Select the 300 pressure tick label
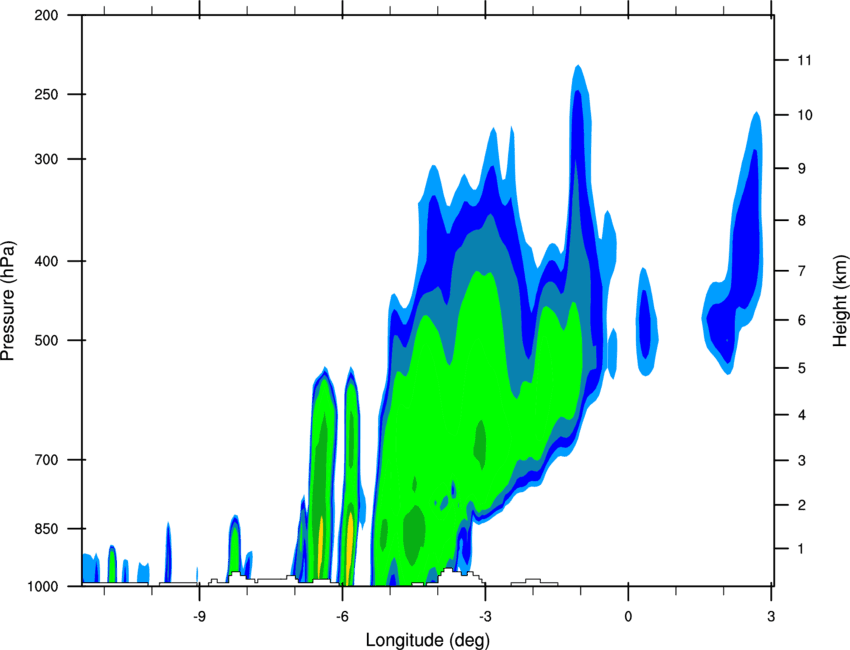 point(46,159)
